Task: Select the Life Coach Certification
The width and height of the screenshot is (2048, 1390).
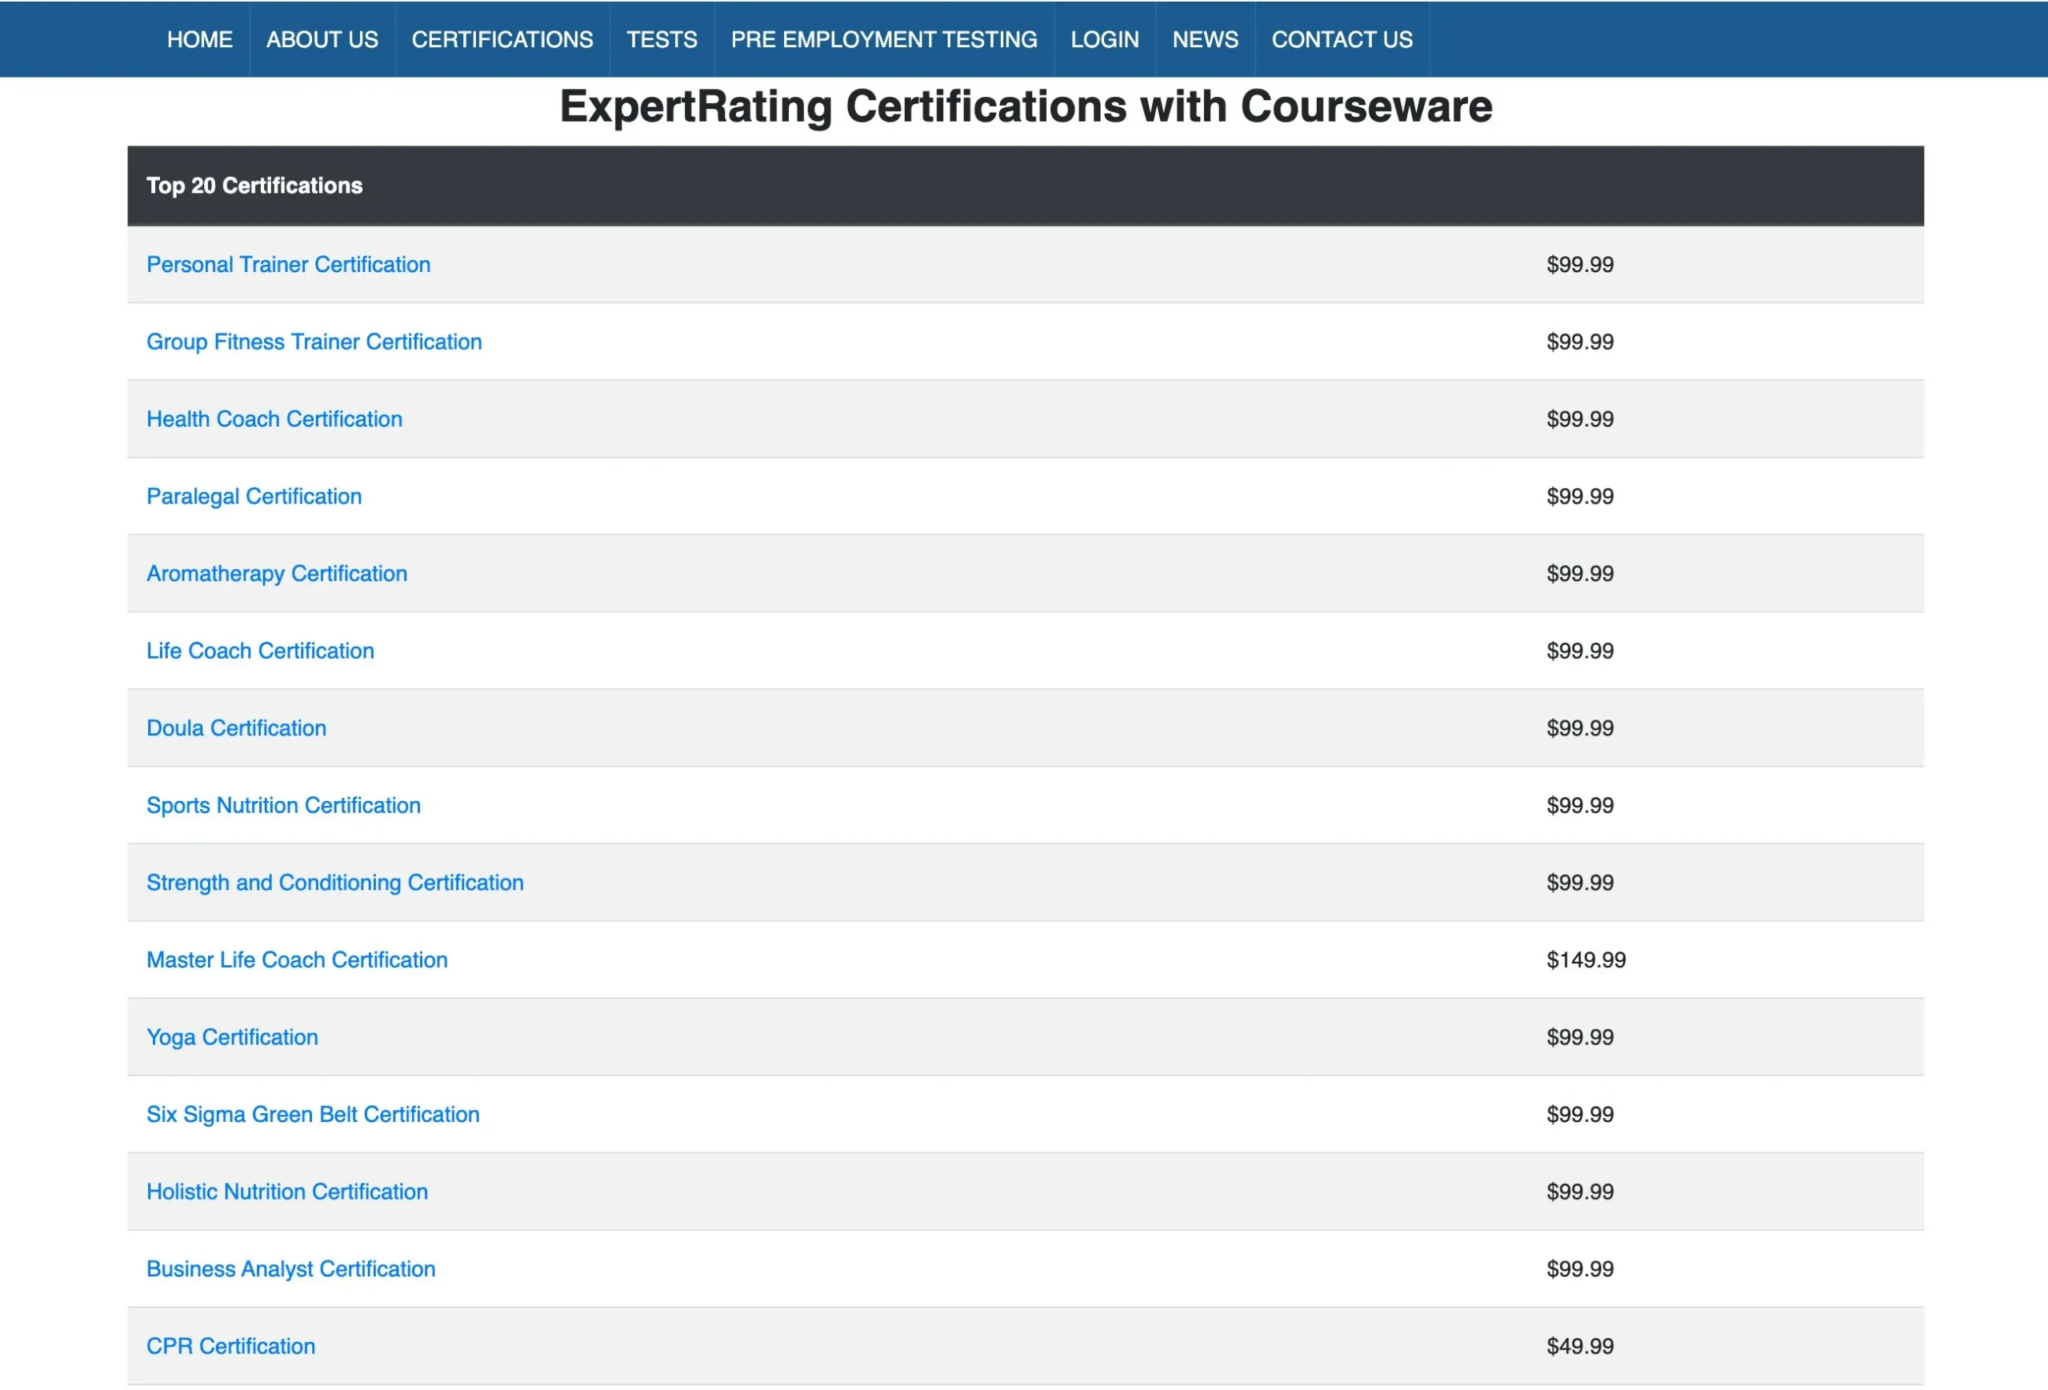Action: pyautogui.click(x=260, y=650)
